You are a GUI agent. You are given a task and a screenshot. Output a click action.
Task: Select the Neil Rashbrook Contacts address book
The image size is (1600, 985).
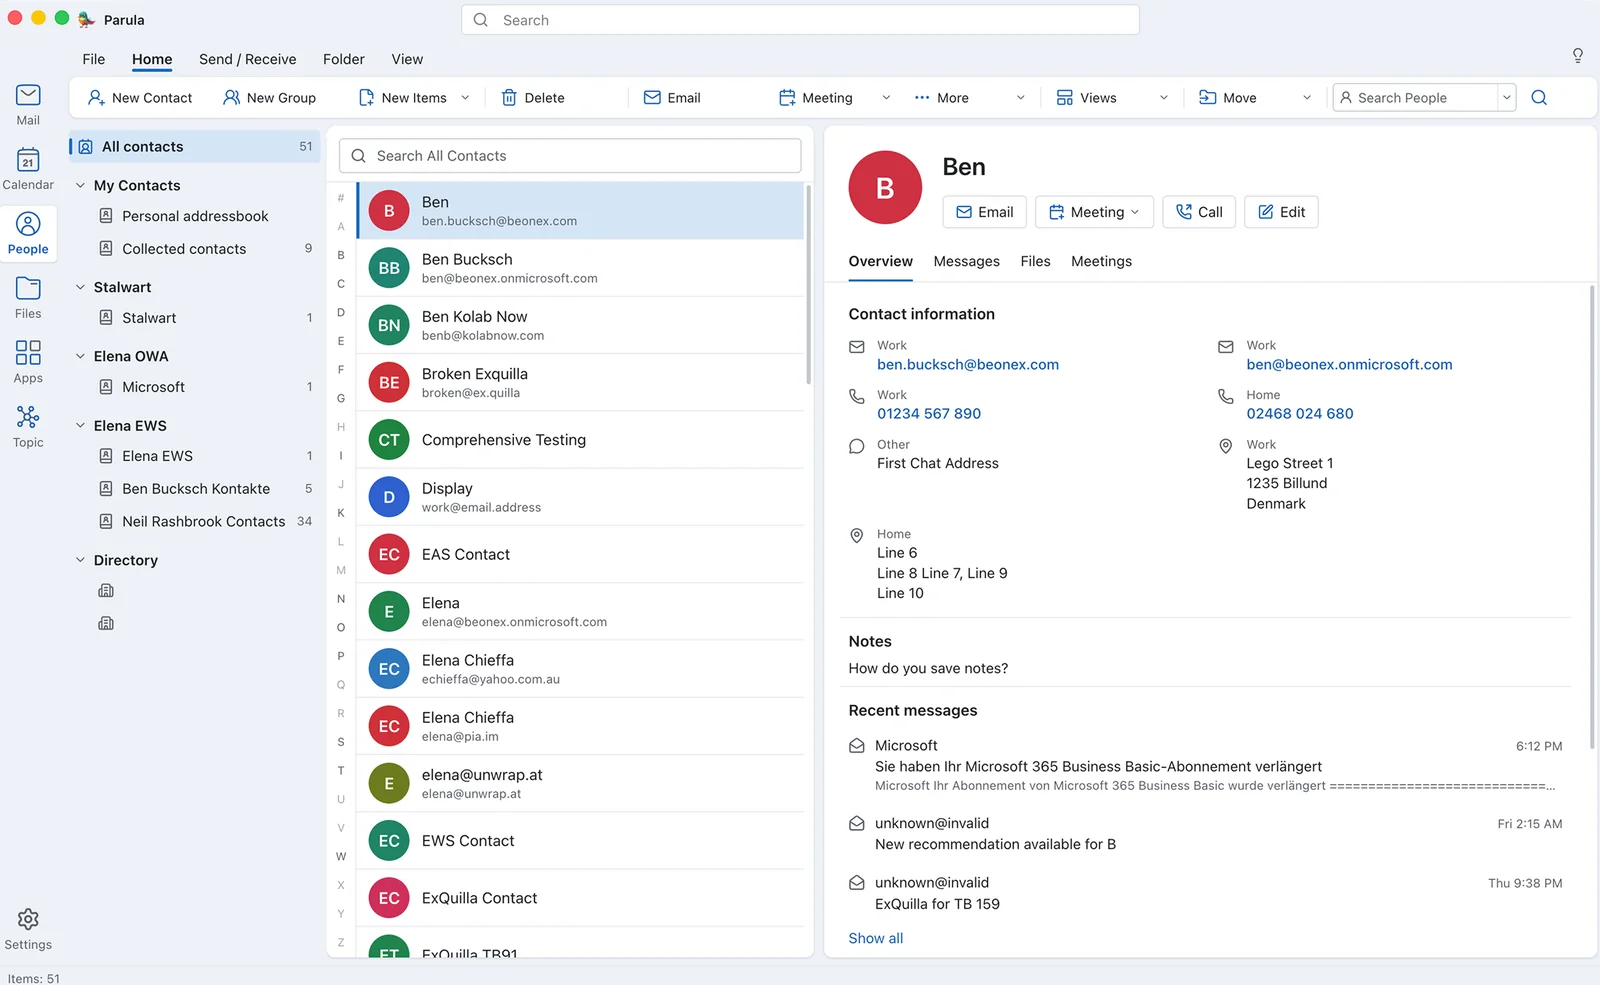(x=196, y=522)
